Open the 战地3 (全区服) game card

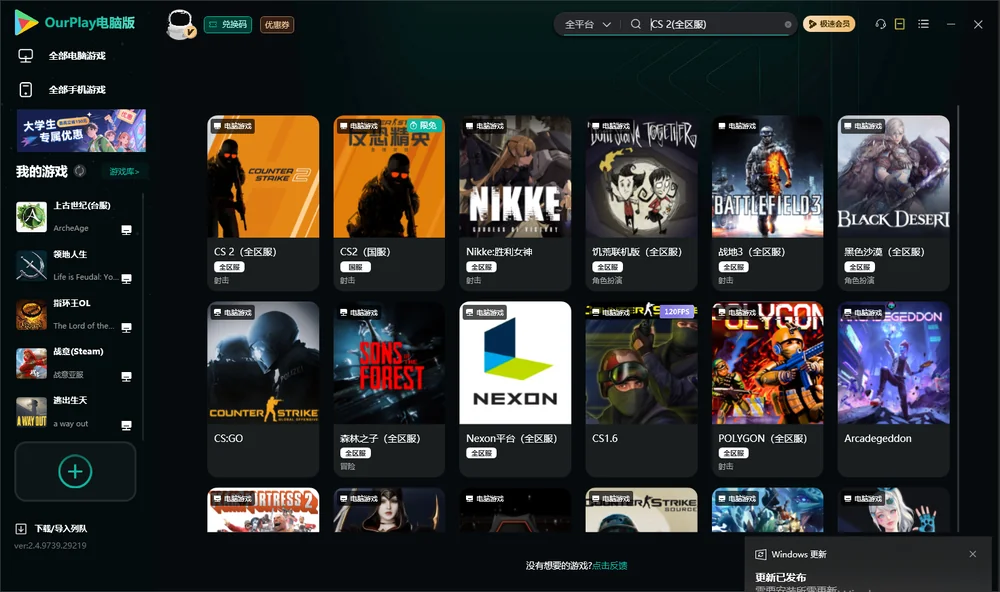click(x=767, y=203)
